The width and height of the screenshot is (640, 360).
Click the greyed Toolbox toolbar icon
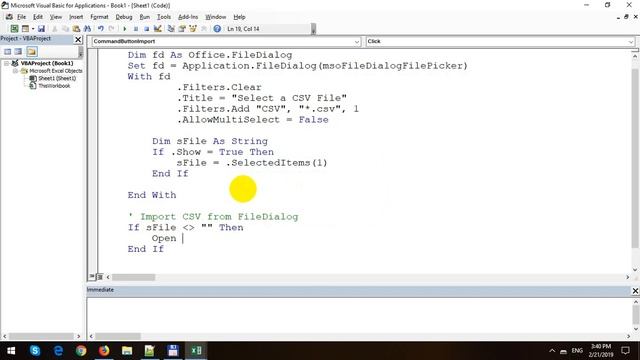(x=204, y=29)
